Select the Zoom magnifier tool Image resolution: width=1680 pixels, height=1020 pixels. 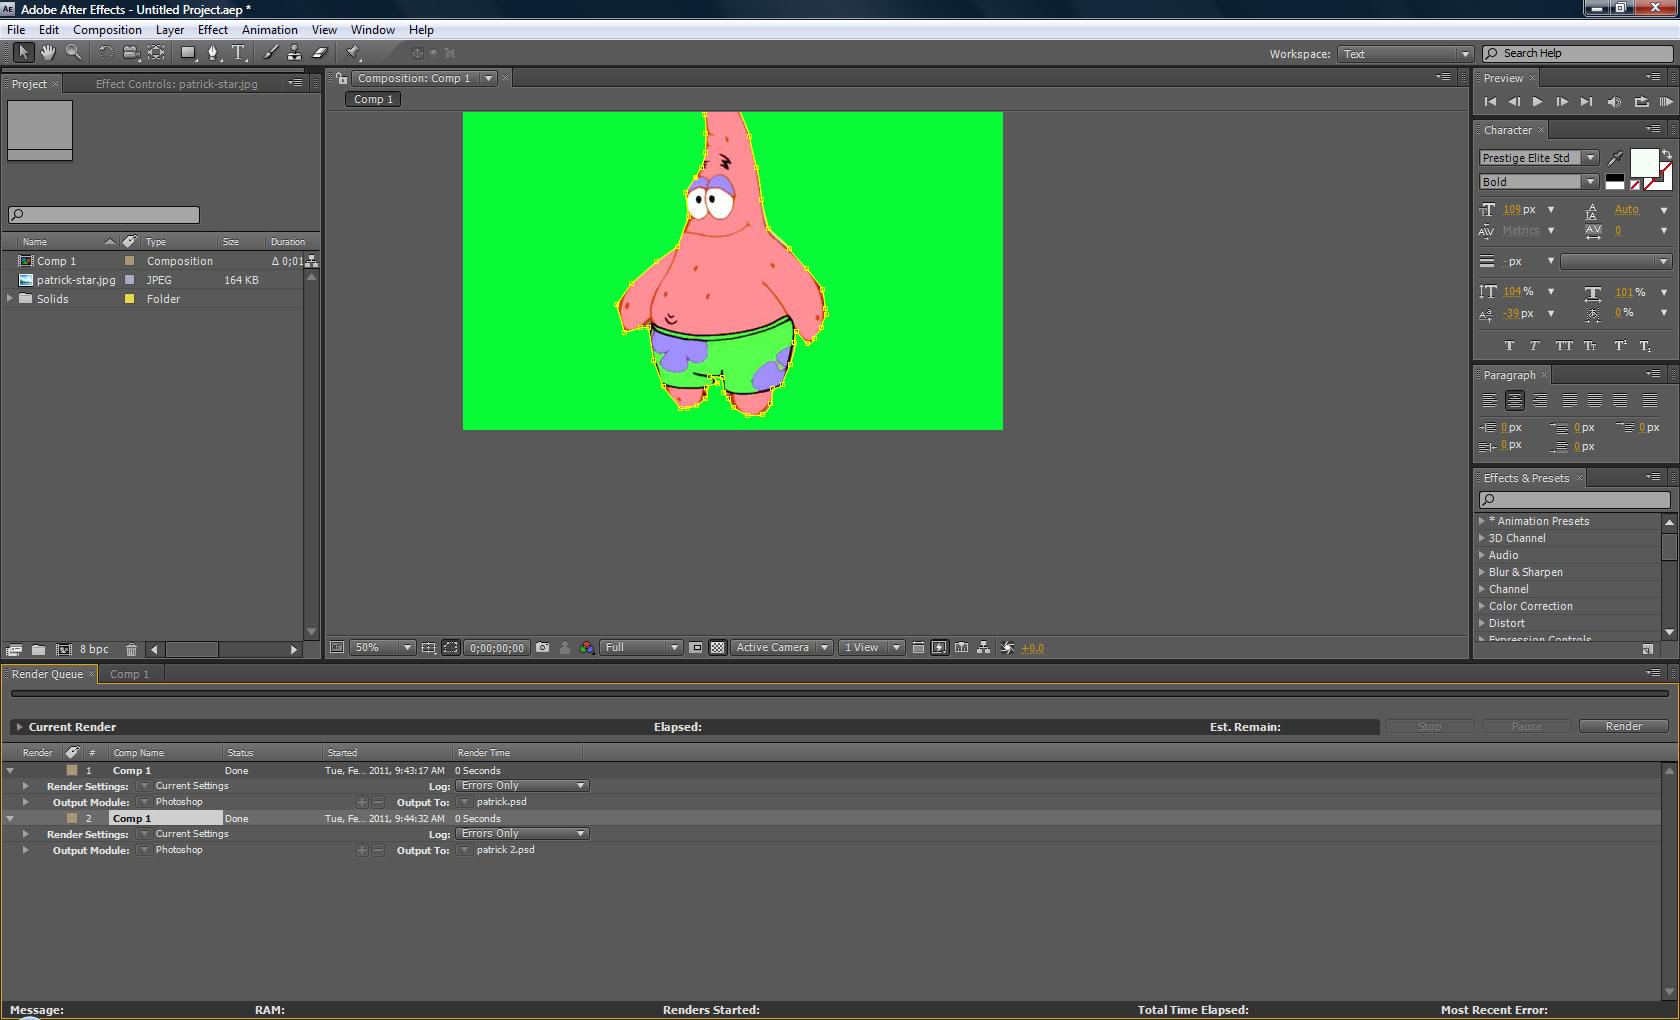click(x=73, y=53)
